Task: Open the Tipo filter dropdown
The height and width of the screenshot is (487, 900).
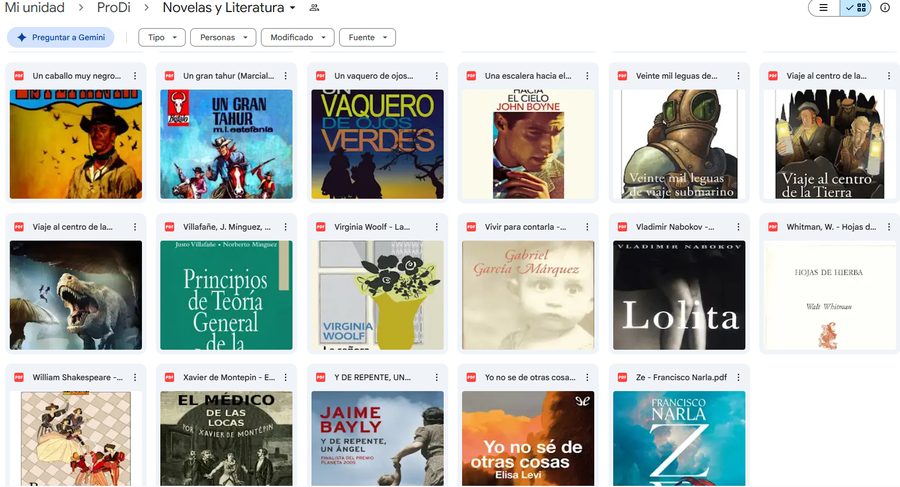Action: tap(162, 37)
